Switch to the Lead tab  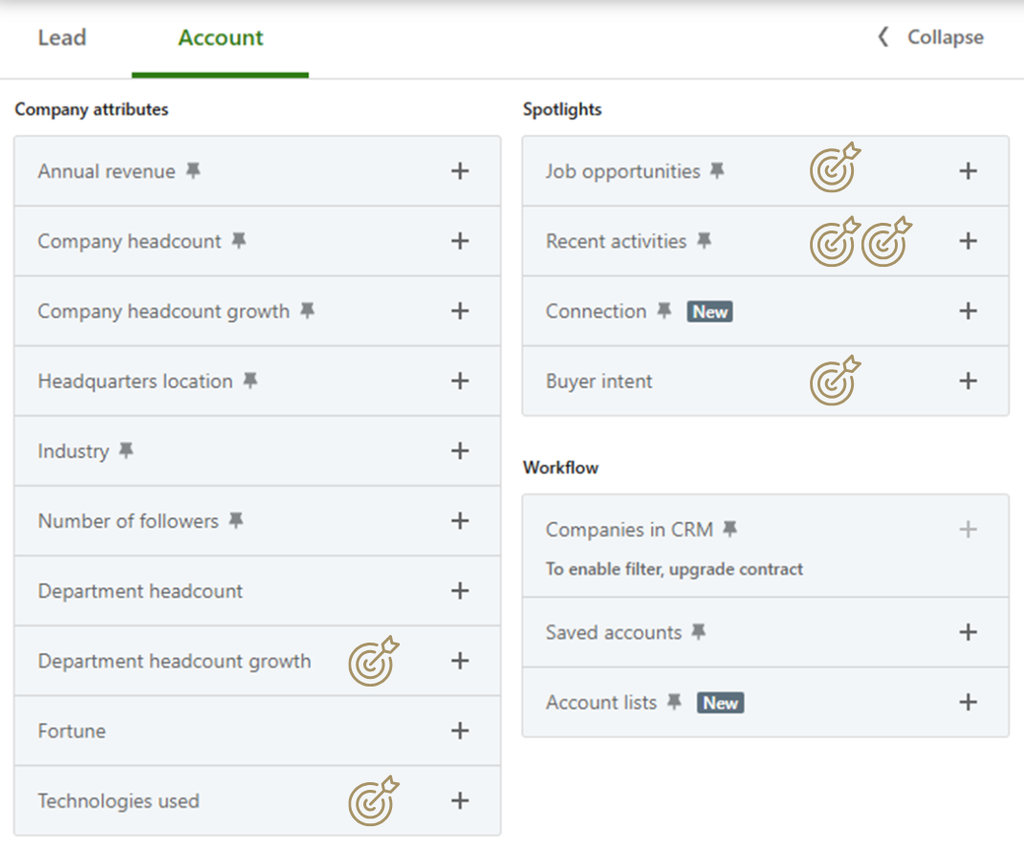tap(62, 38)
